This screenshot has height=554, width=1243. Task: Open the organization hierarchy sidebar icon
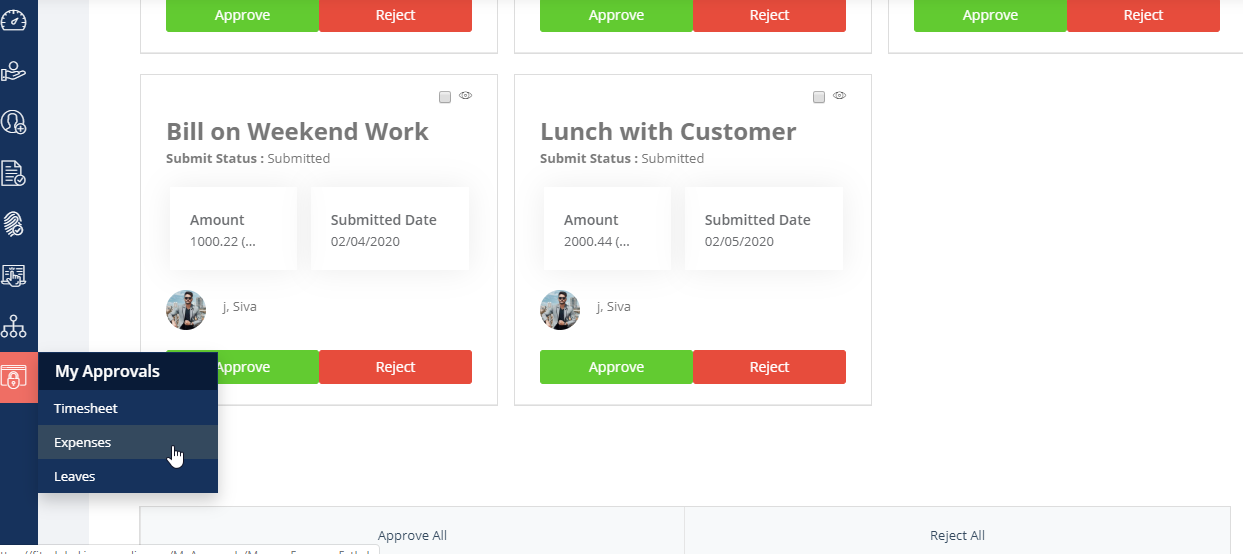pyautogui.click(x=13, y=326)
